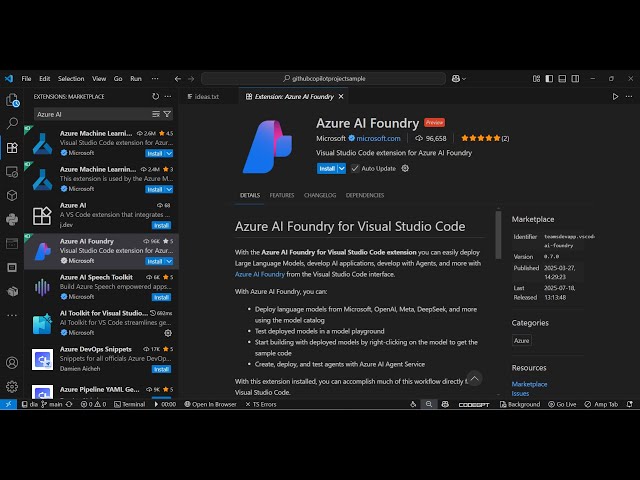Open the Edit menu
The width and height of the screenshot is (640, 480).
coord(44,78)
